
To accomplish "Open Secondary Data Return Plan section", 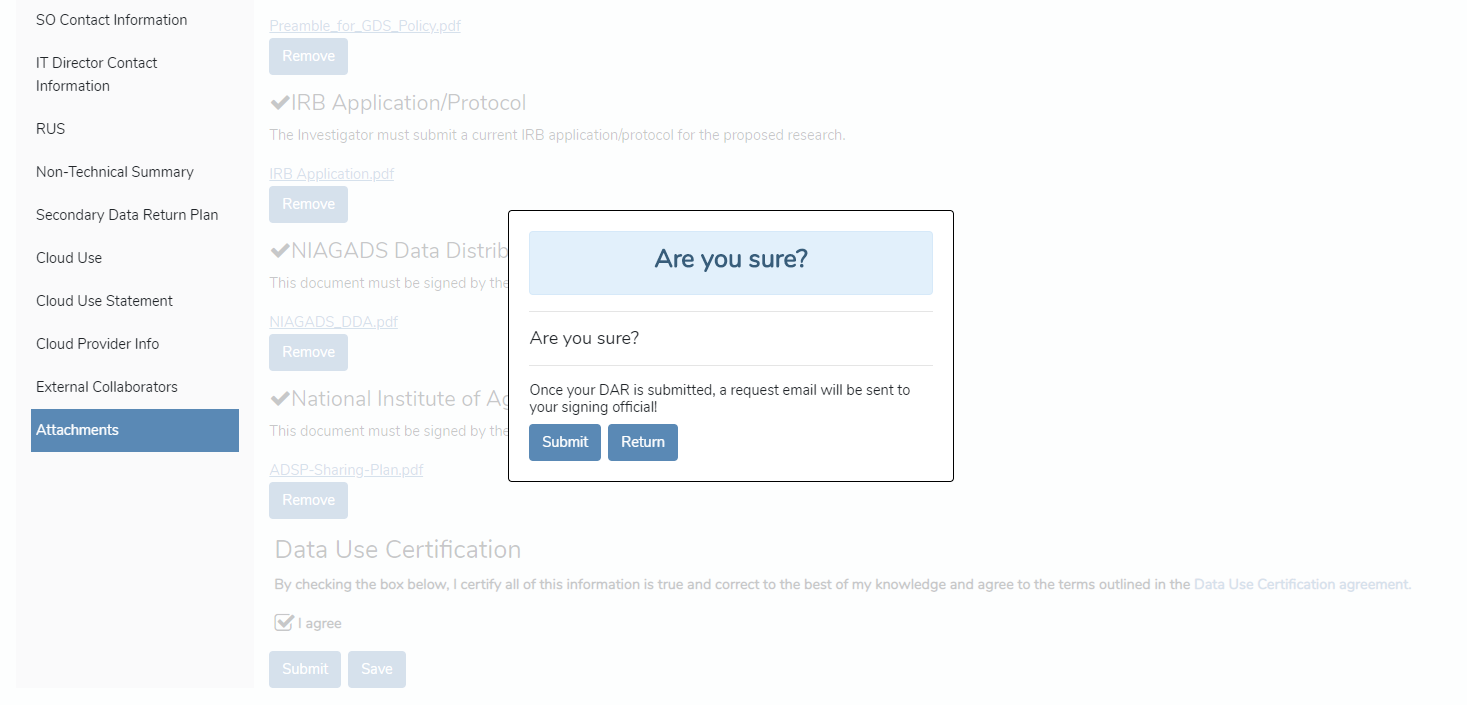I will 127,215.
